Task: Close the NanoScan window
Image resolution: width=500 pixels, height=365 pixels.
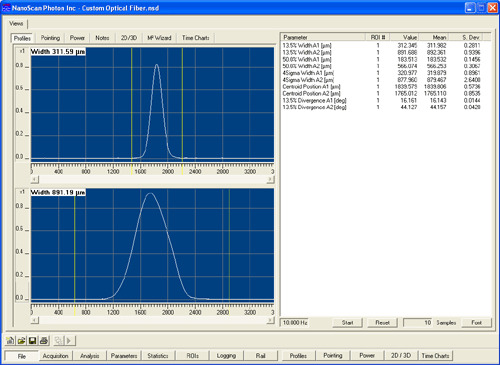Action: coord(492,8)
